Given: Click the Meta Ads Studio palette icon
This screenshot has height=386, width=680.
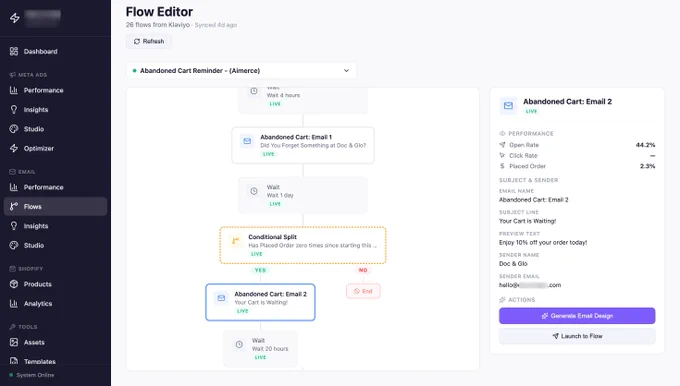Looking at the screenshot, I should [x=14, y=129].
